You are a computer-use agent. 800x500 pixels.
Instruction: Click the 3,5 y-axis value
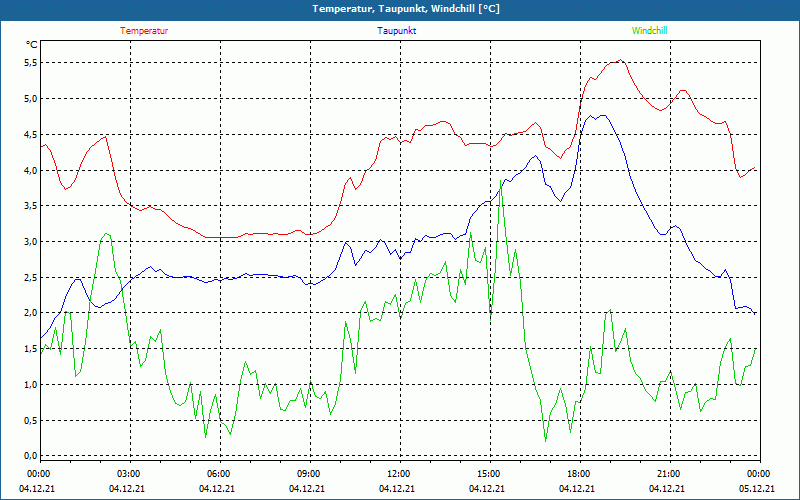click(31, 206)
